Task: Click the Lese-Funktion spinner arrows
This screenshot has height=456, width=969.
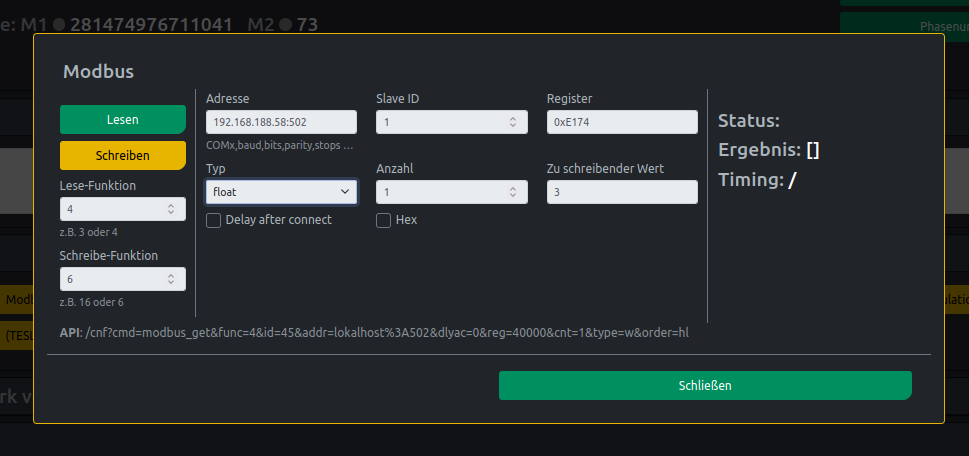Action: pyautogui.click(x=171, y=210)
